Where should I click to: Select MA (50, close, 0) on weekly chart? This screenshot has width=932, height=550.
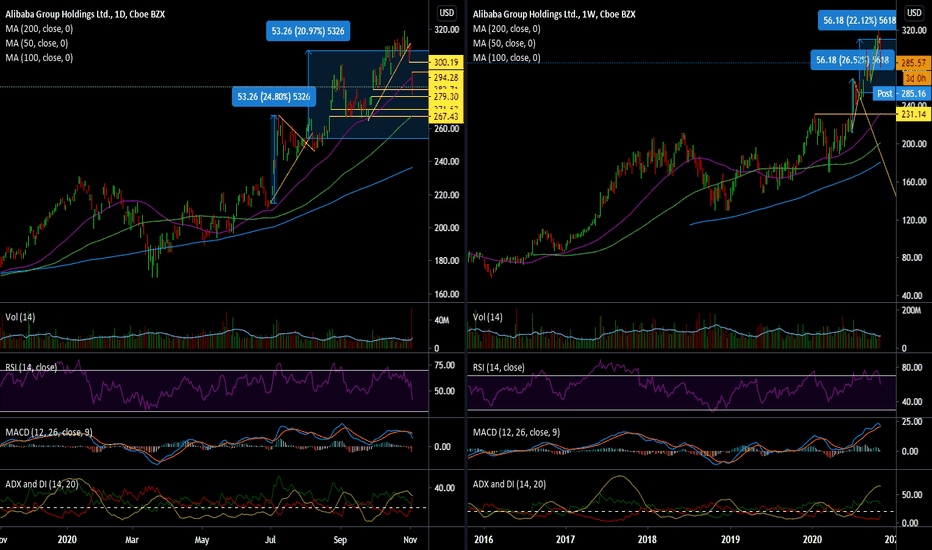click(505, 43)
